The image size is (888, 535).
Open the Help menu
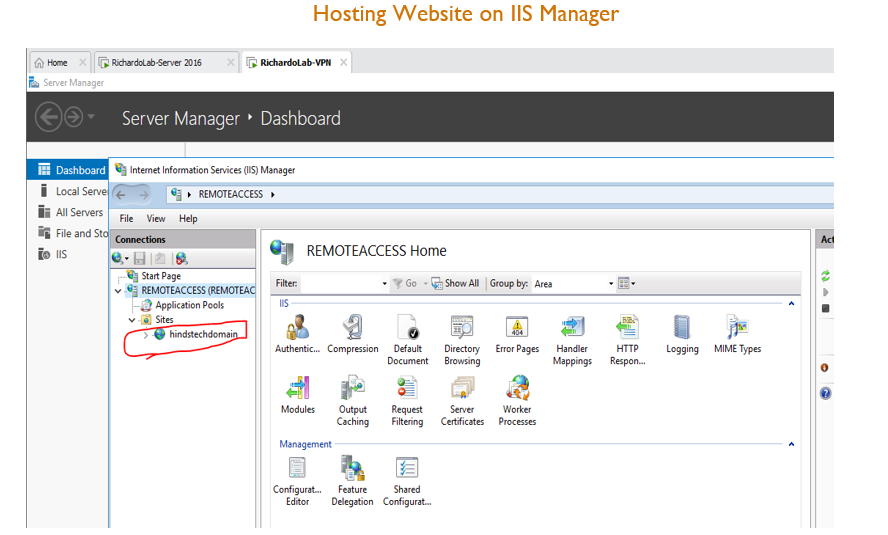pyautogui.click(x=188, y=219)
